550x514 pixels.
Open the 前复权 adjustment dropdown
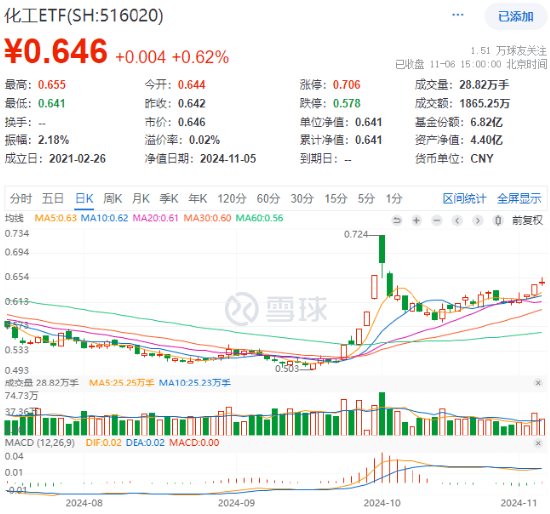[x=528, y=220]
